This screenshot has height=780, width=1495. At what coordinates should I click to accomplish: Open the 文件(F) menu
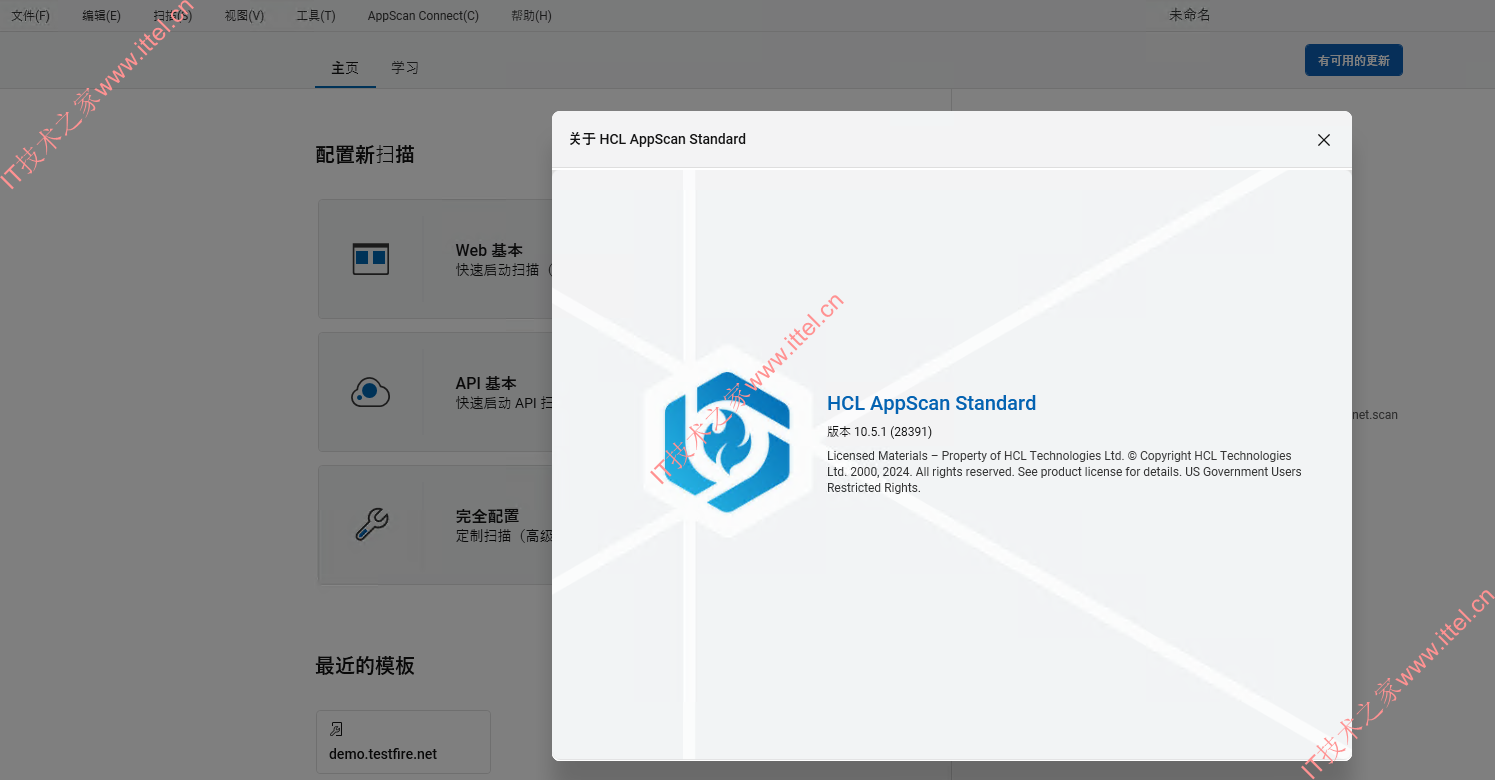[x=30, y=16]
